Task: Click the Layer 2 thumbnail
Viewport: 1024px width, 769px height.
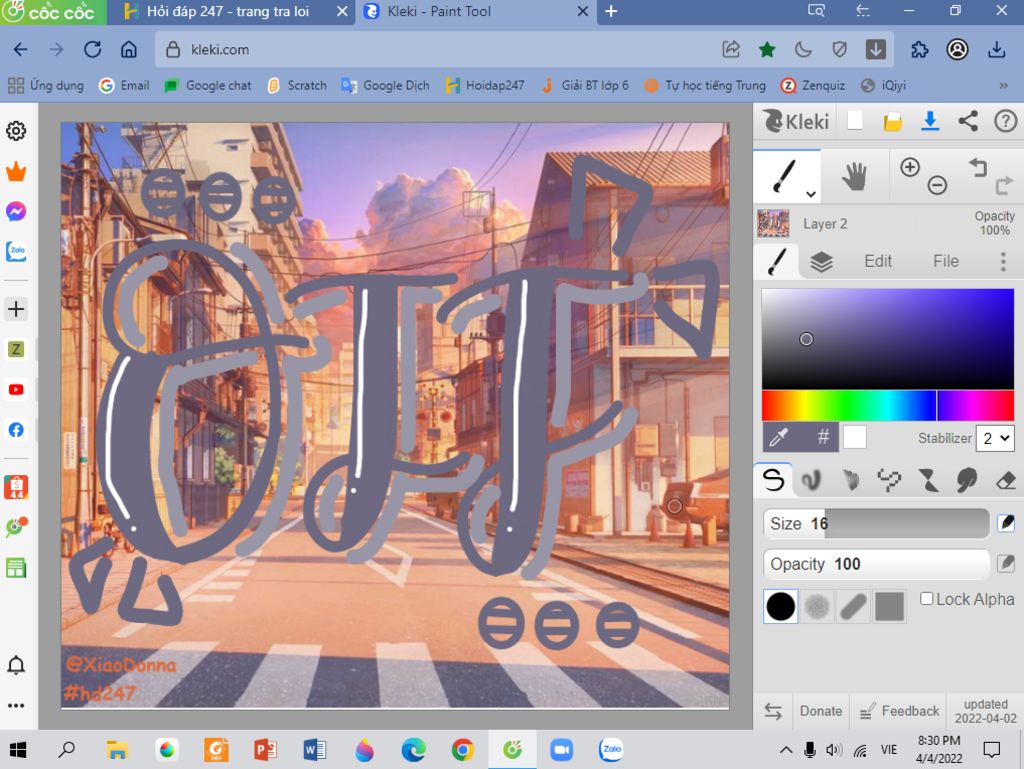Action: tap(773, 223)
